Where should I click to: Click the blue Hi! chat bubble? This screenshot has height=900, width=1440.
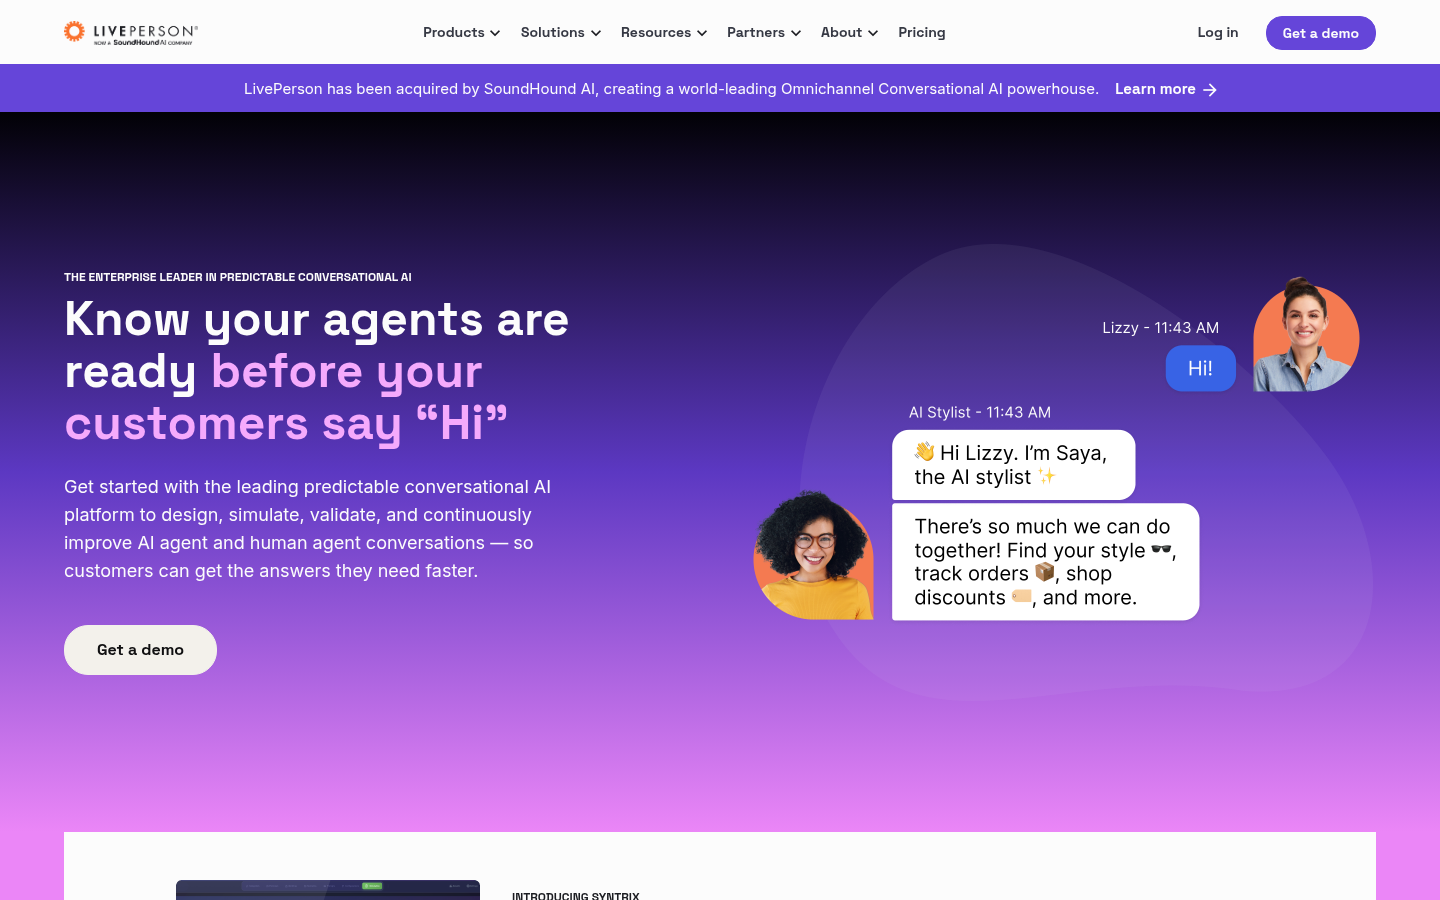coord(1201,368)
